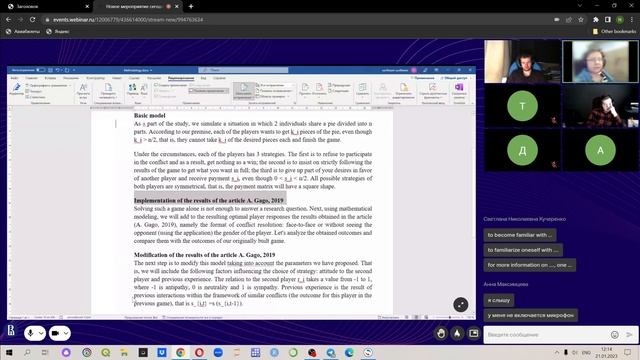Click the Track Changes icon in Word ribbon
This screenshot has width=640, height=360.
(x=243, y=90)
